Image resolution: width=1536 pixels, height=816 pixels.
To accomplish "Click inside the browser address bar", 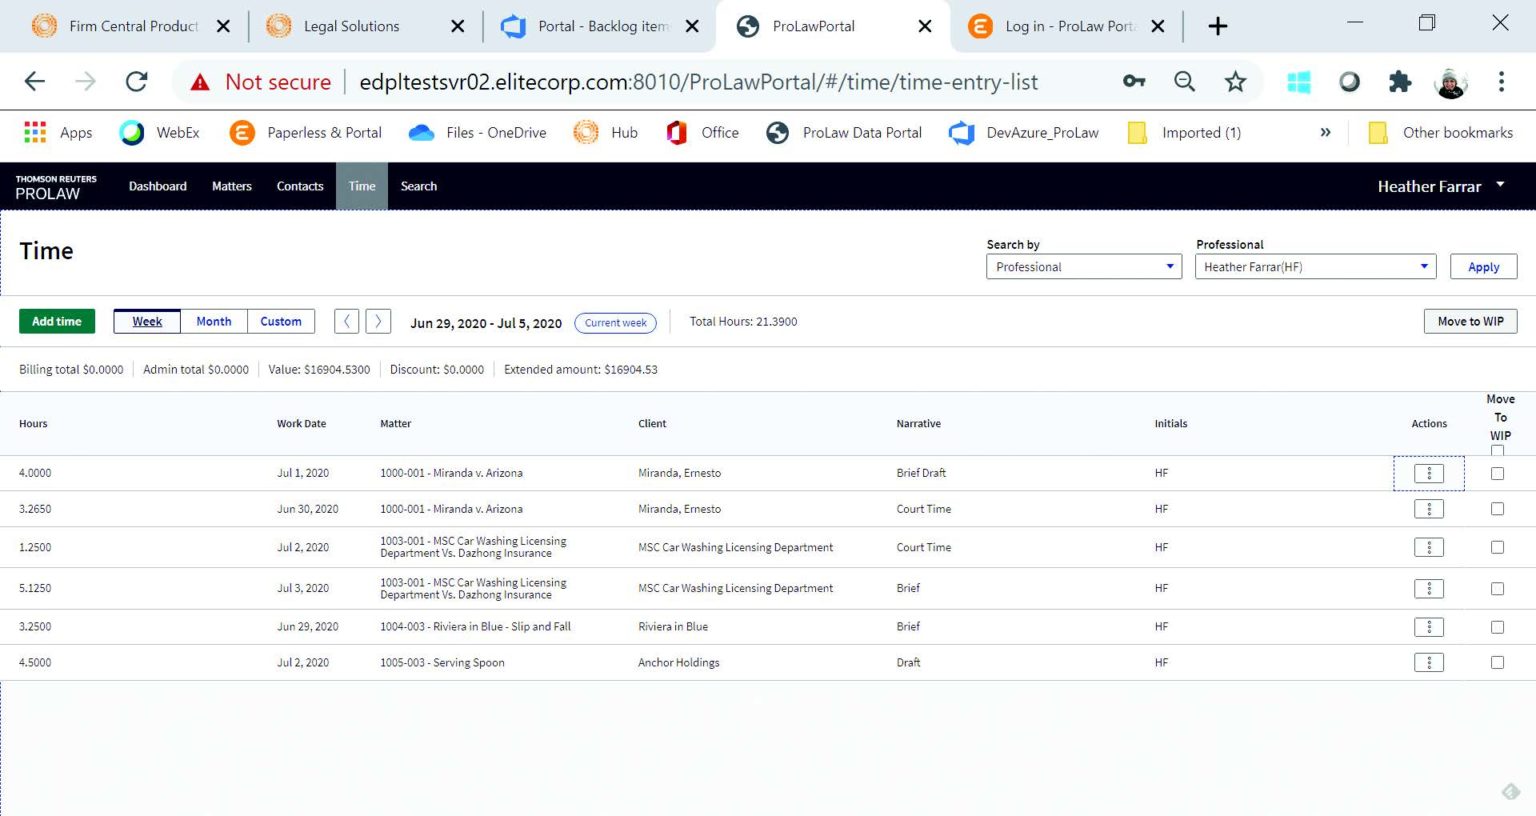I will pos(700,82).
